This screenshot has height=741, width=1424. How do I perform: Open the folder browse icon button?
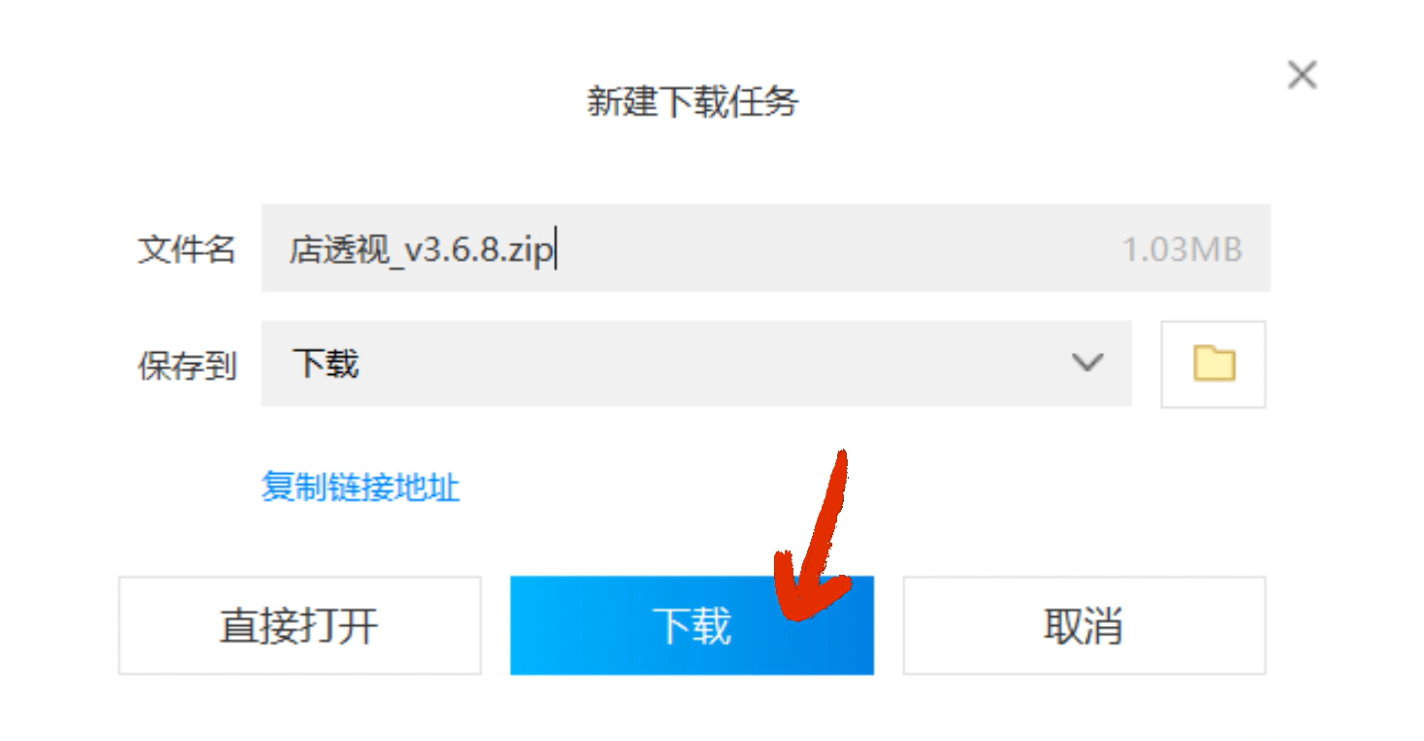1213,364
